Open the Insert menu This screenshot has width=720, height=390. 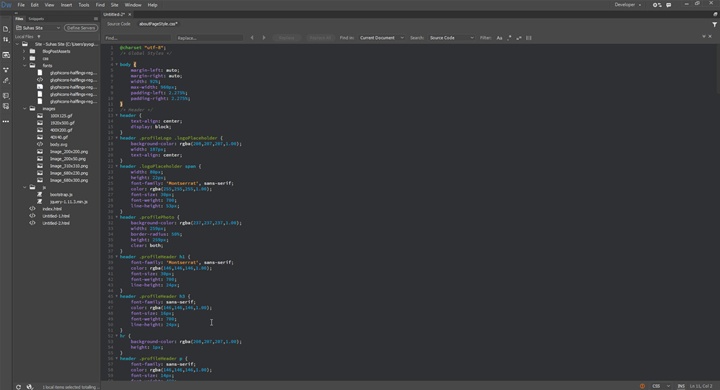click(66, 5)
